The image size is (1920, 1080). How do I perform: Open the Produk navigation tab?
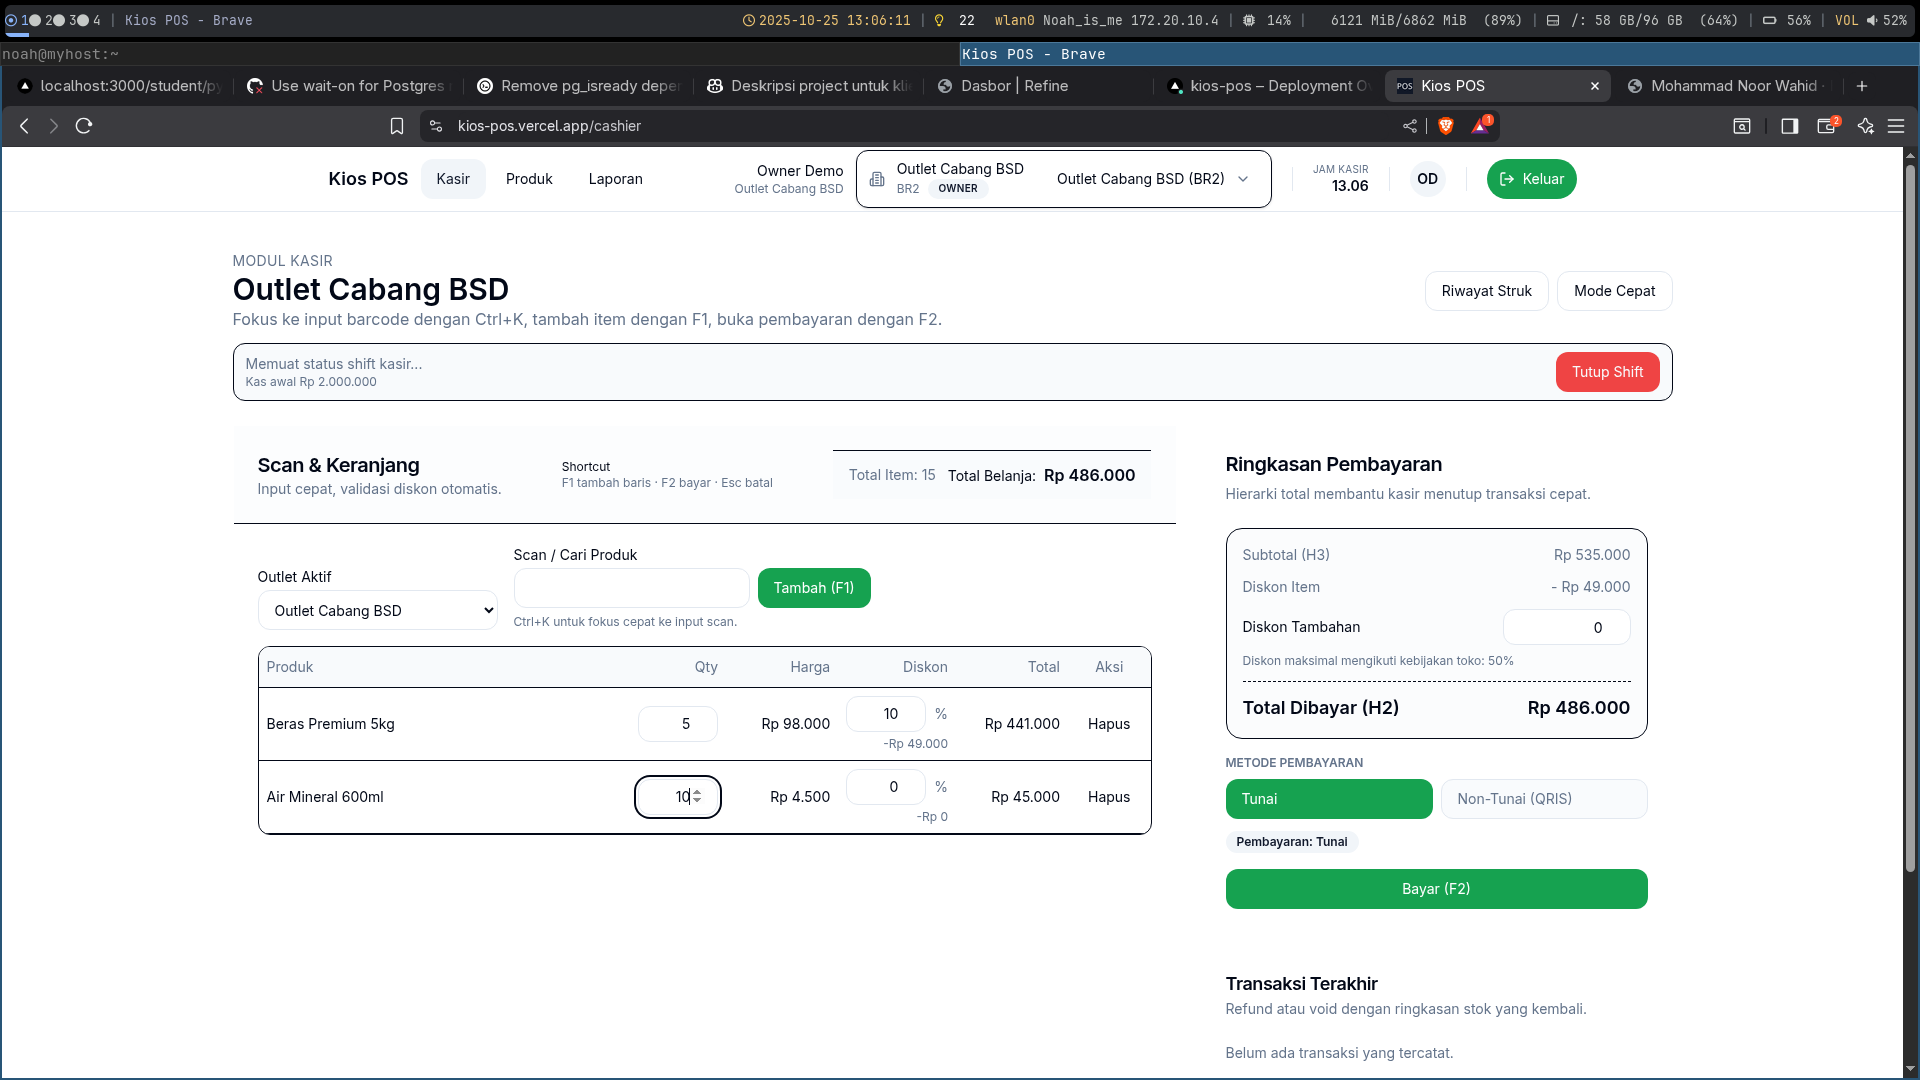(529, 179)
